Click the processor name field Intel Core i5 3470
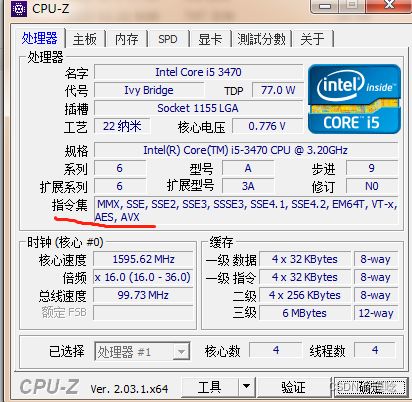412x402 pixels. pos(199,72)
